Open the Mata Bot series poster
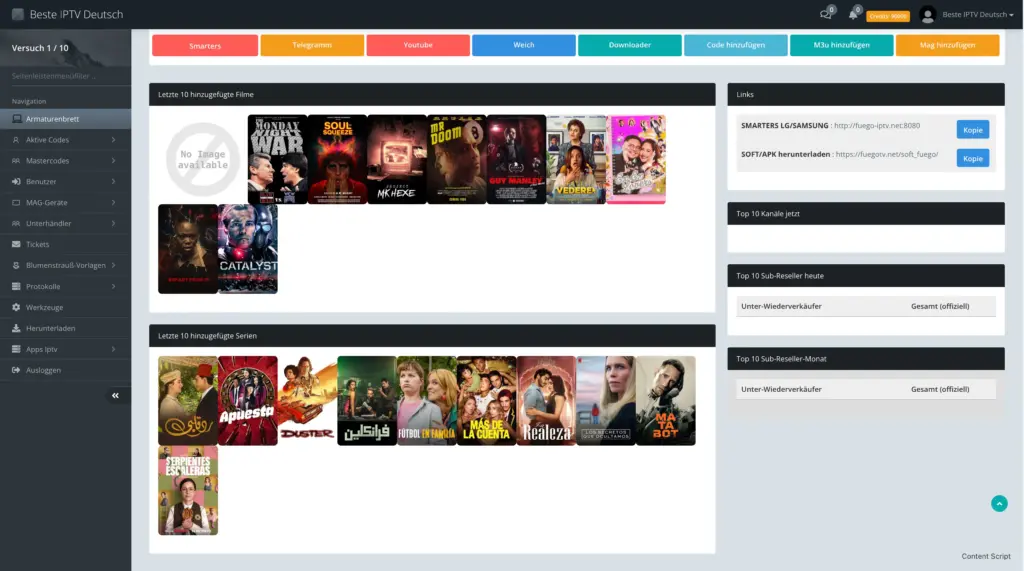The height and width of the screenshot is (571, 1024). coord(665,400)
